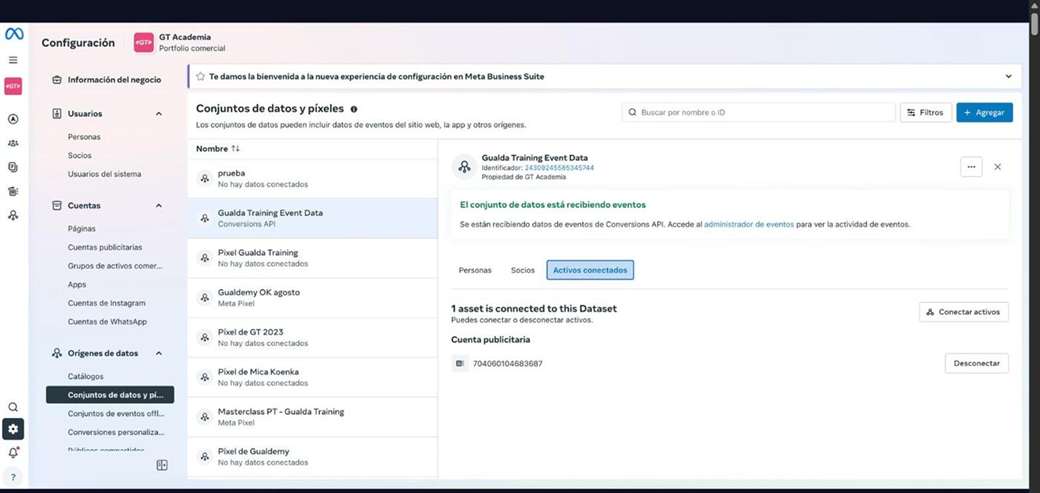Select the Activos conectados tab
Screen dimensions: 1040x493
coord(590,271)
